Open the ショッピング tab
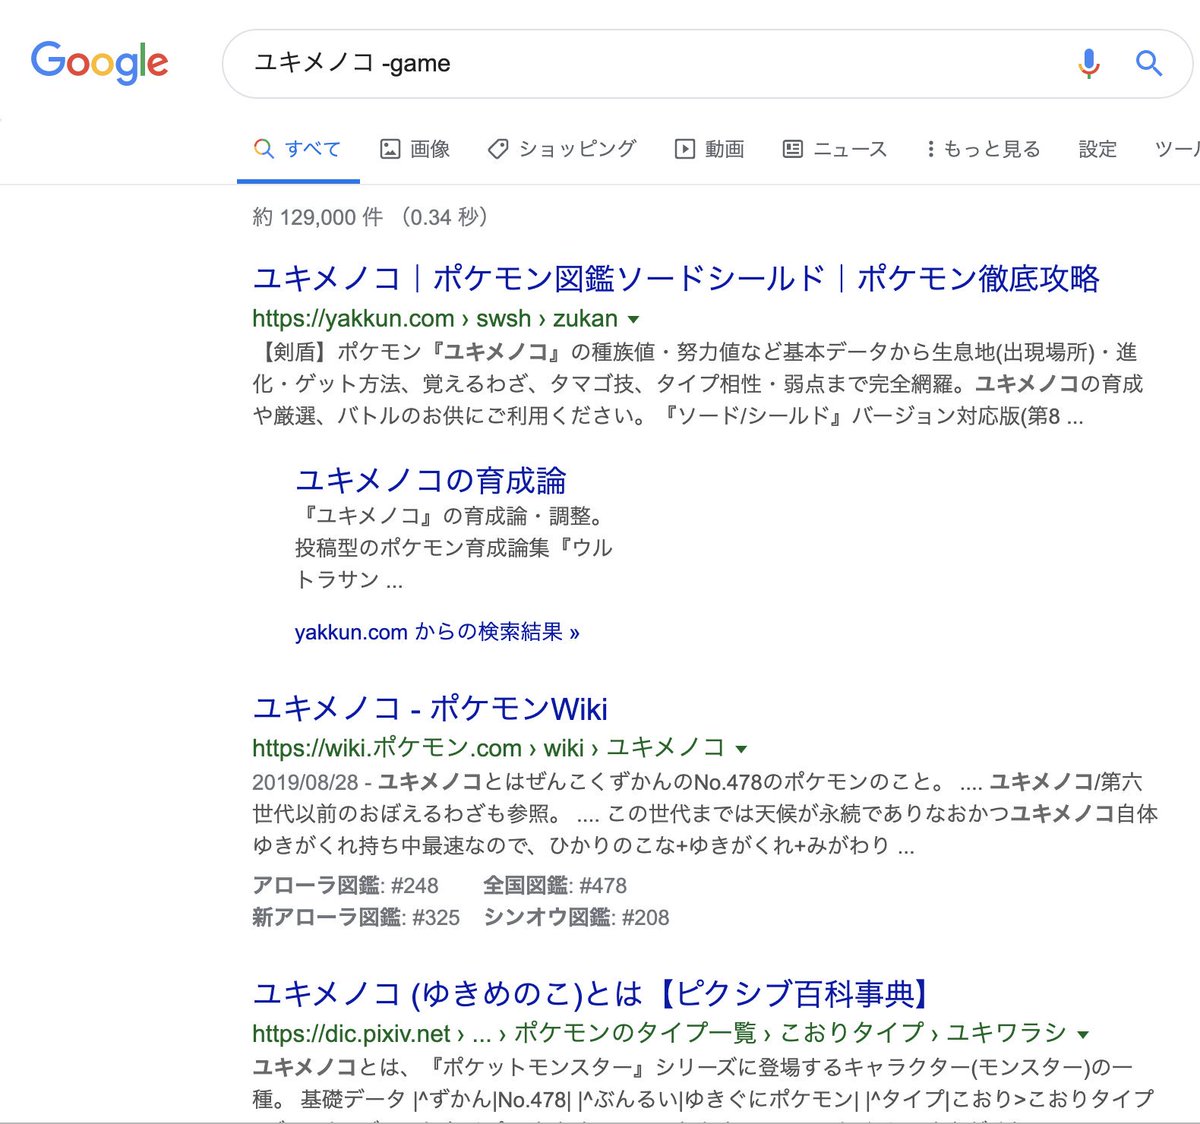This screenshot has height=1124, width=1200. (x=562, y=149)
